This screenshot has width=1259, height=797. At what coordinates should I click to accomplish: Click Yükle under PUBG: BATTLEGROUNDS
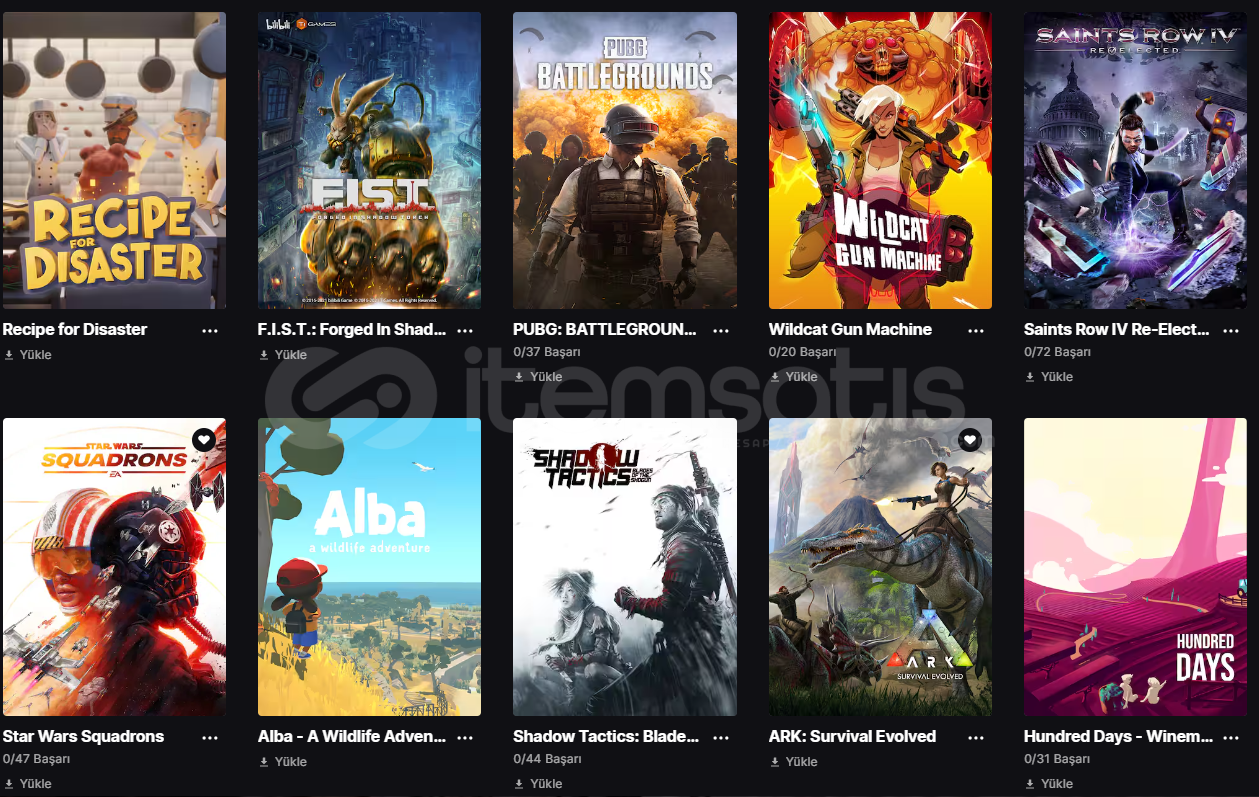[538, 377]
